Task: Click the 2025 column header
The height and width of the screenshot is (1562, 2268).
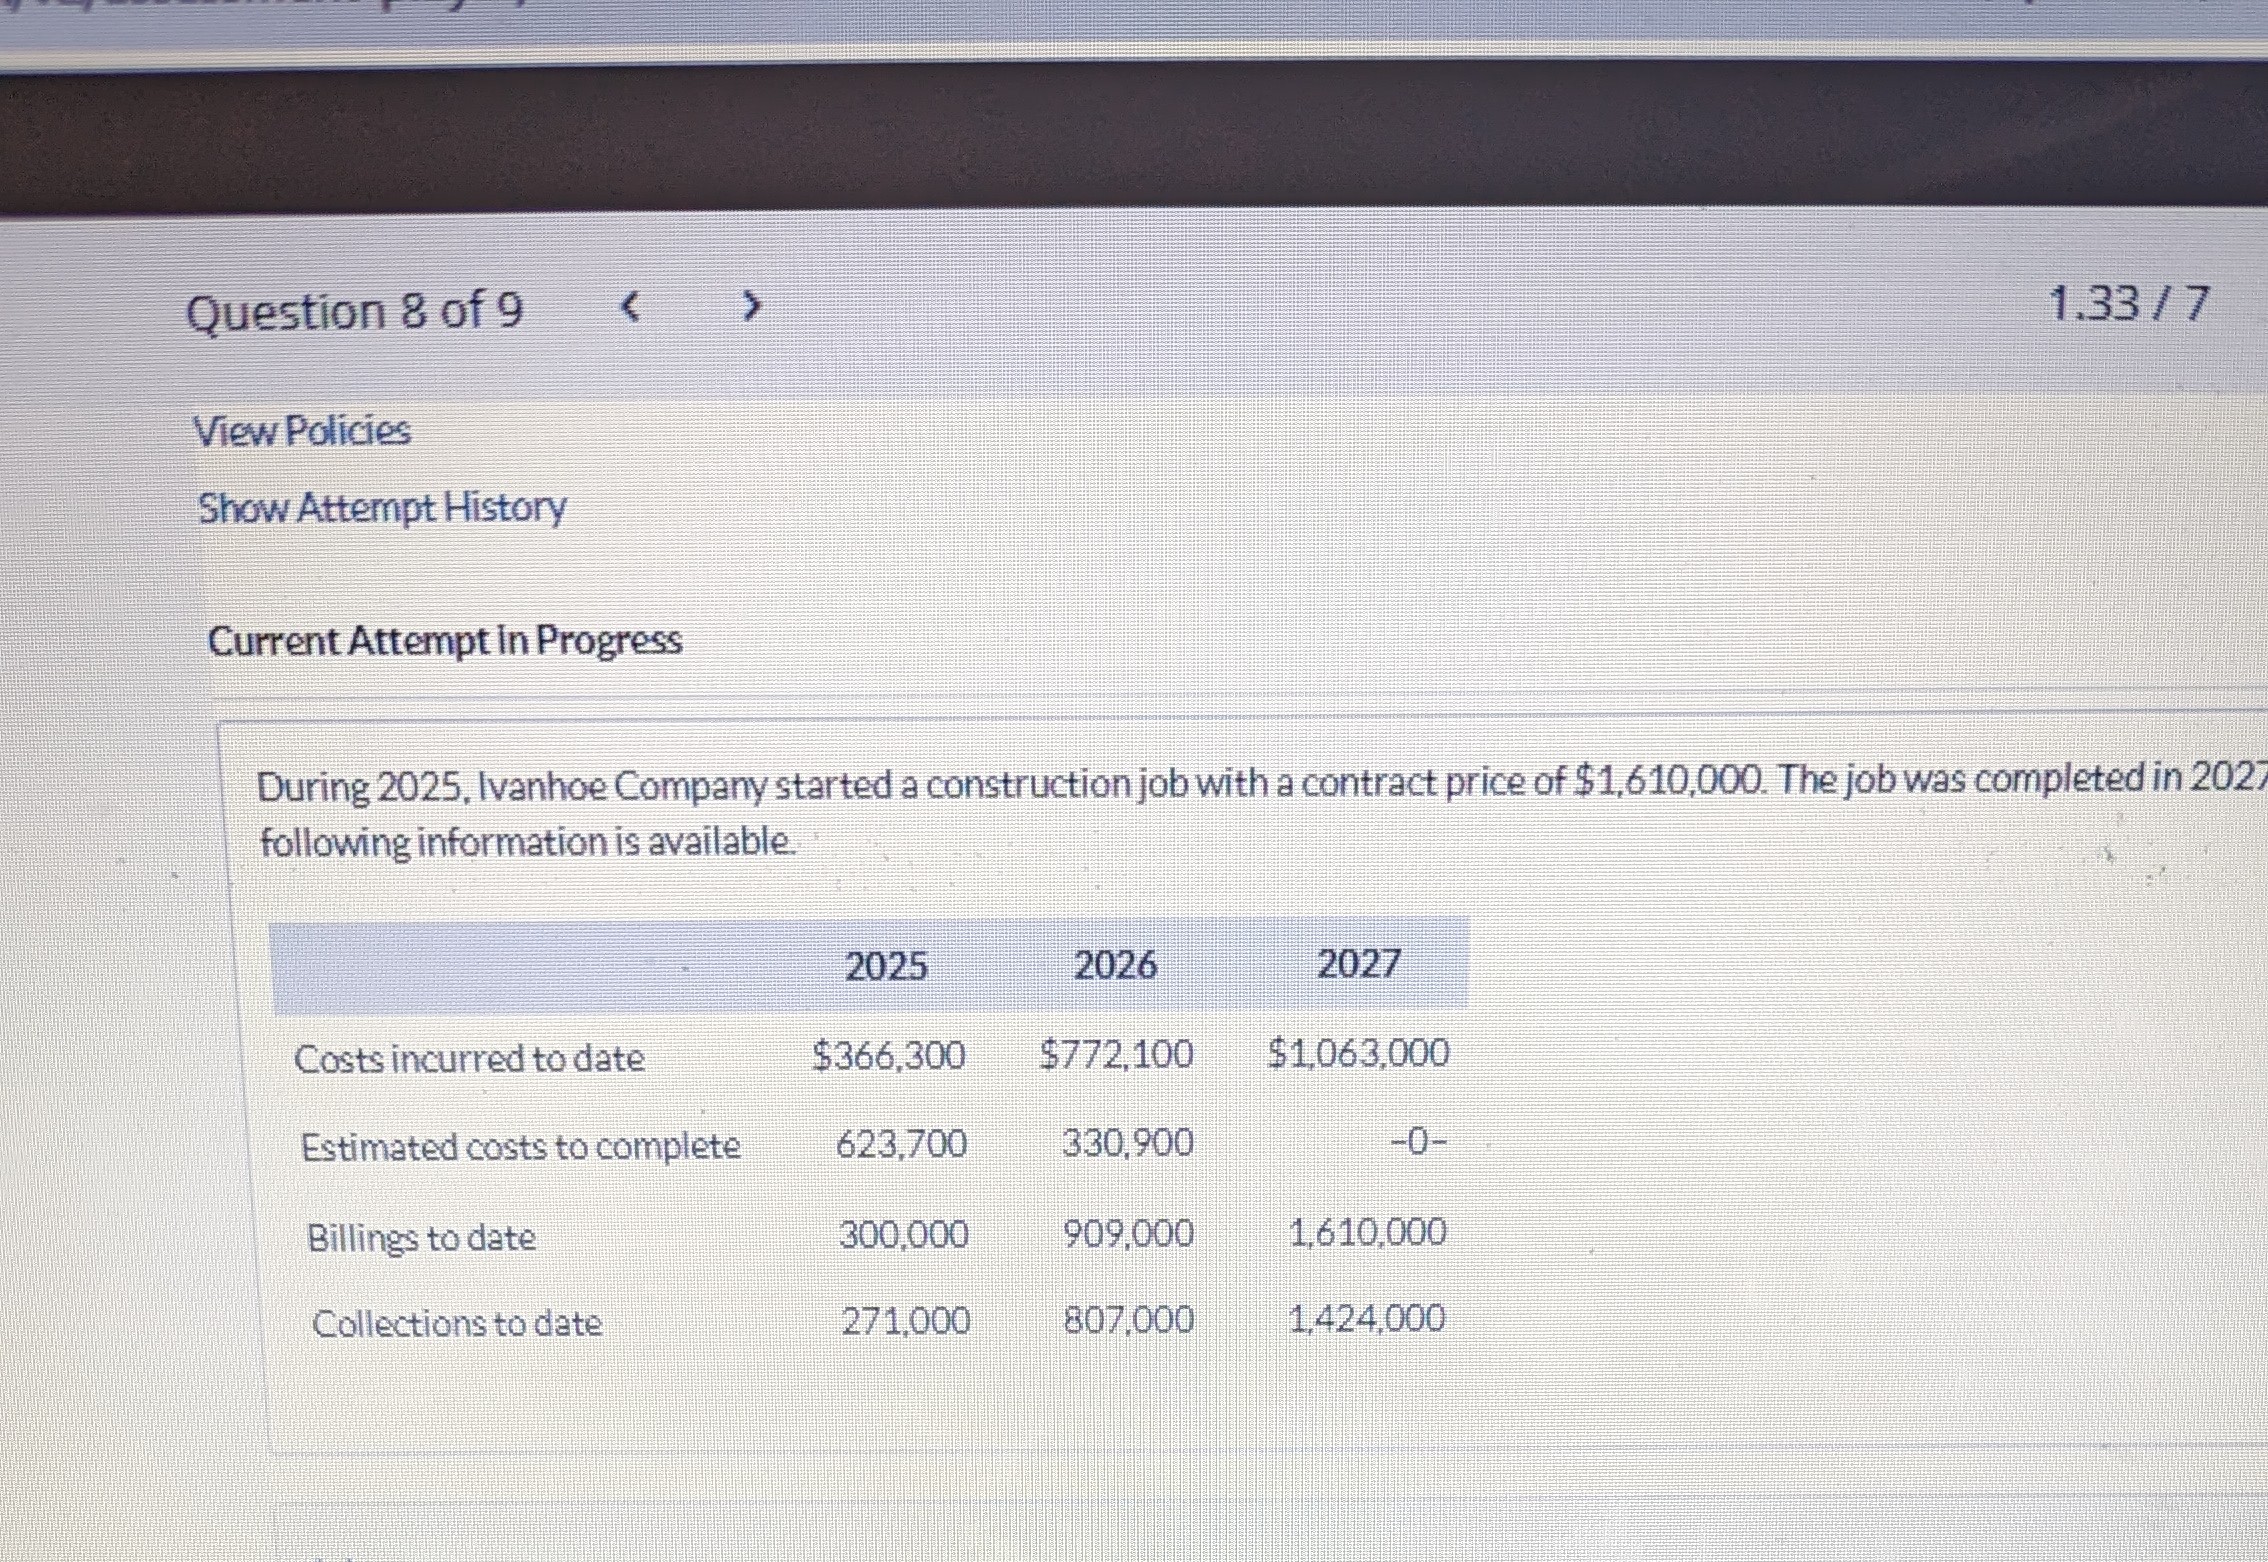Action: click(x=885, y=965)
